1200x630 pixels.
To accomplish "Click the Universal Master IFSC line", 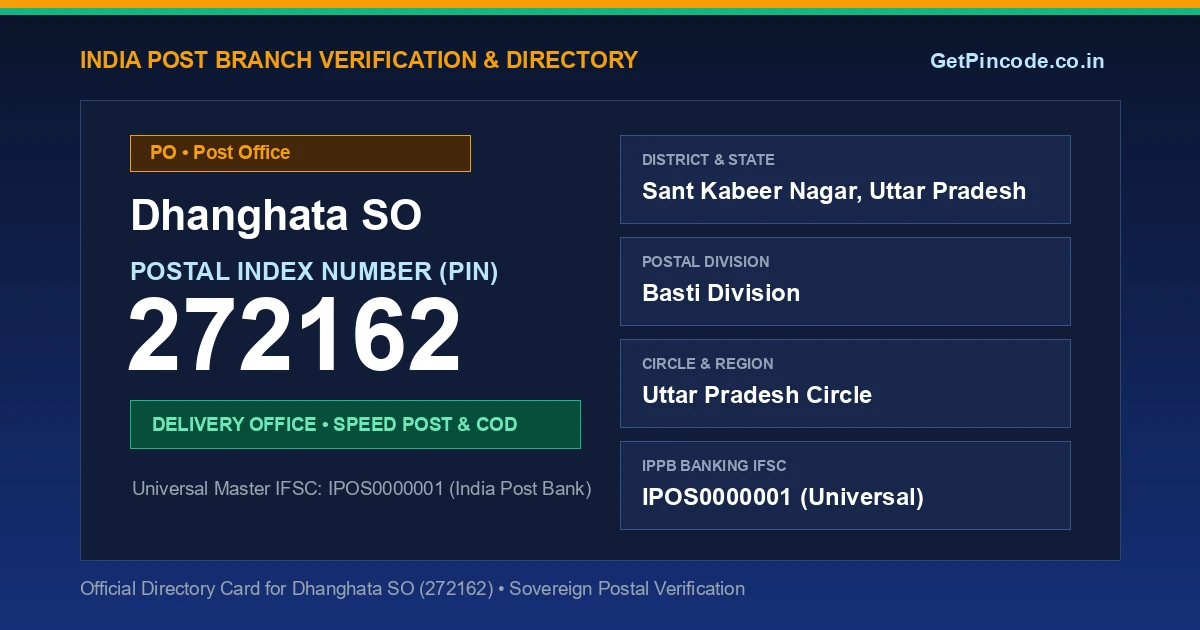I will pyautogui.click(x=362, y=489).
